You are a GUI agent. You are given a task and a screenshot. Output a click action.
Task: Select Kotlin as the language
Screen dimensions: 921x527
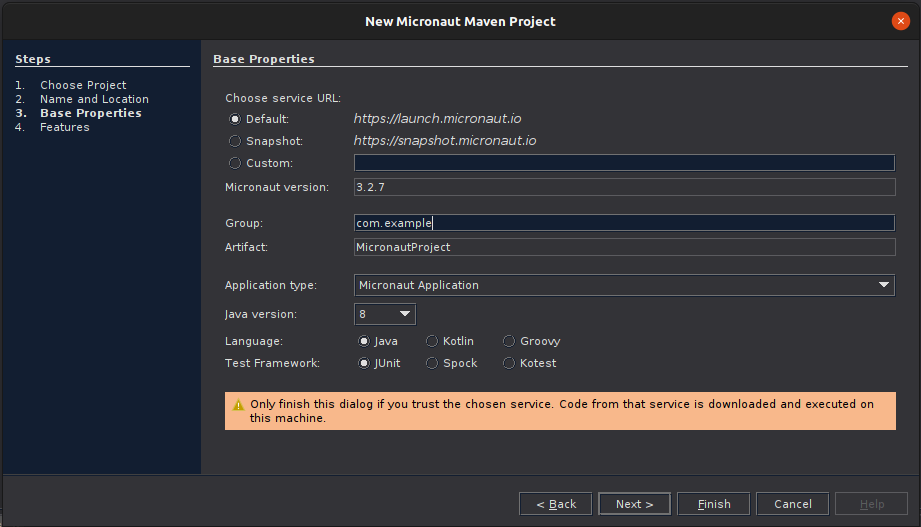click(432, 341)
